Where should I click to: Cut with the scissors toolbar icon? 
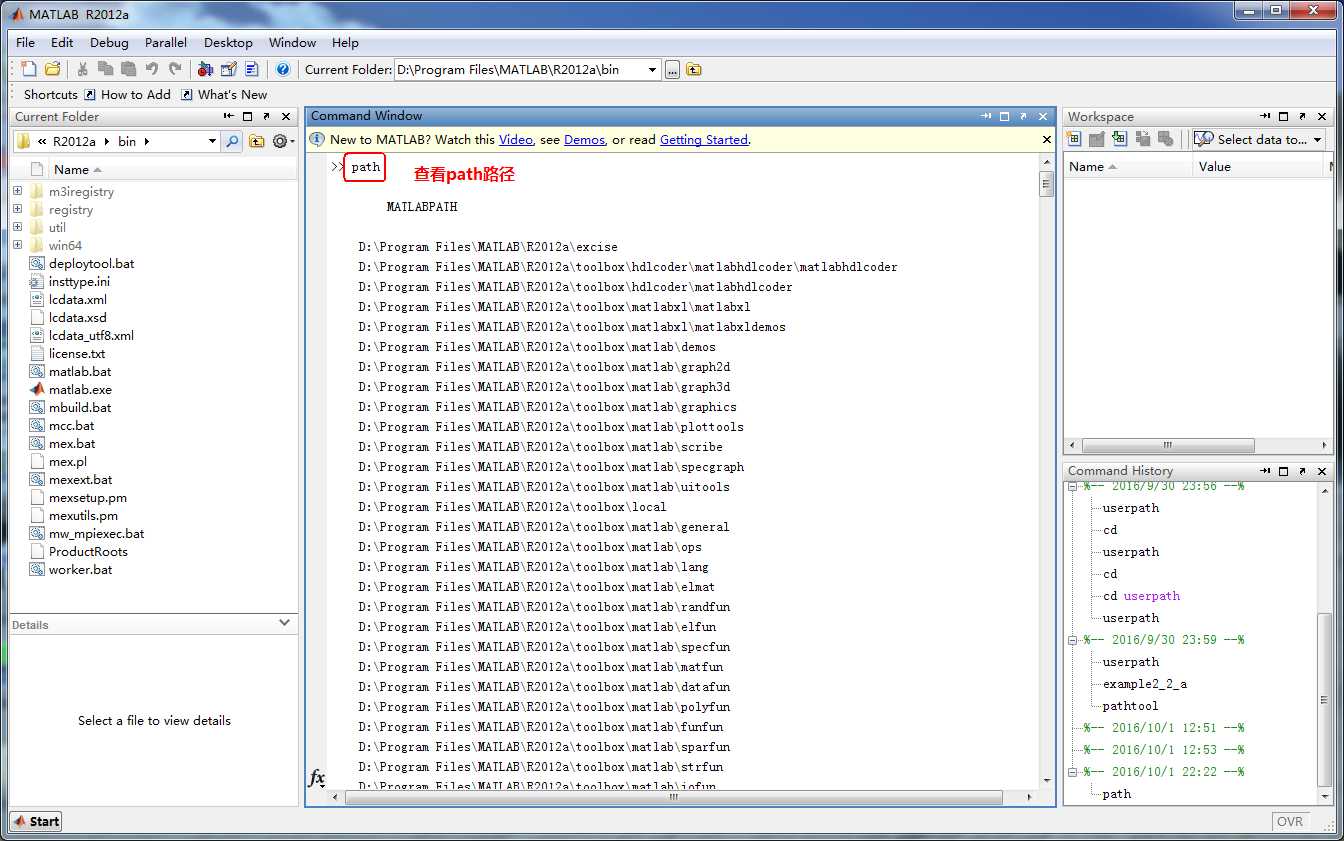click(x=82, y=69)
